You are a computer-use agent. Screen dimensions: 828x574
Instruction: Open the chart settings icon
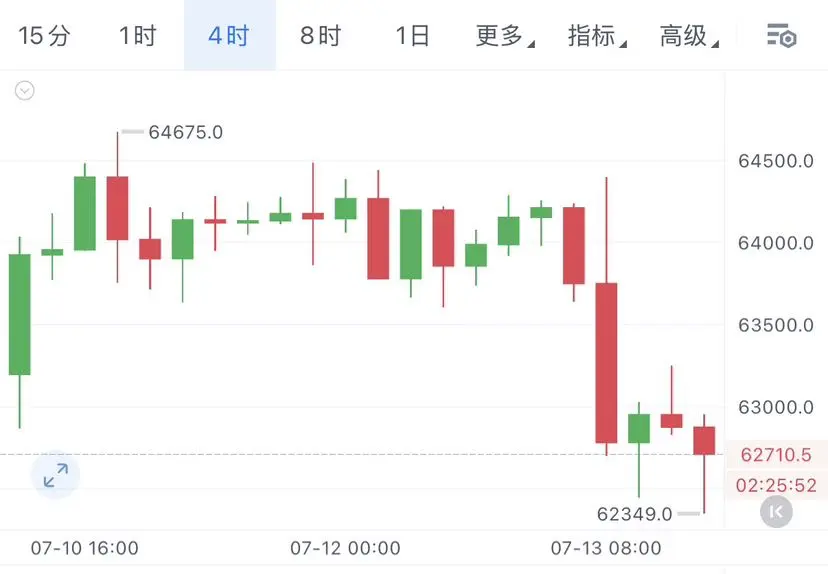782,36
